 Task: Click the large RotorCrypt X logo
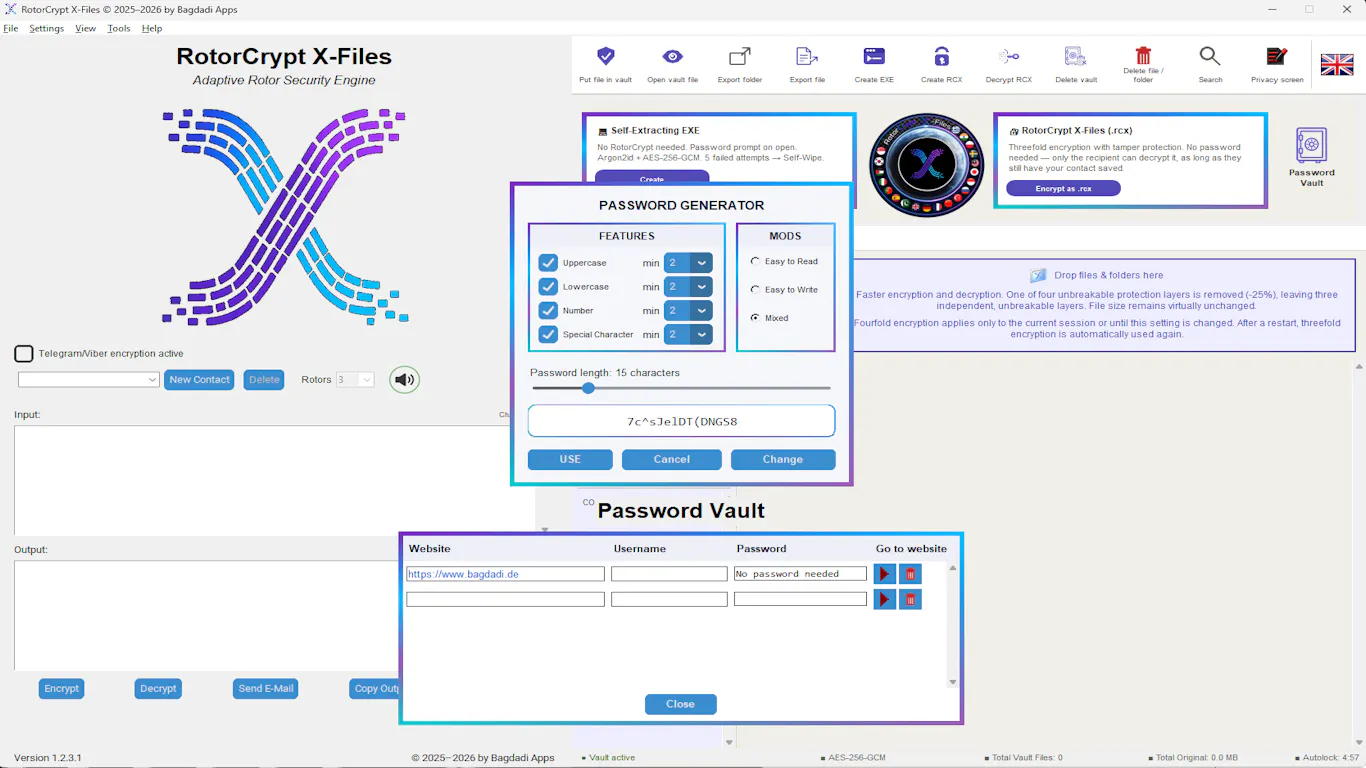(285, 217)
